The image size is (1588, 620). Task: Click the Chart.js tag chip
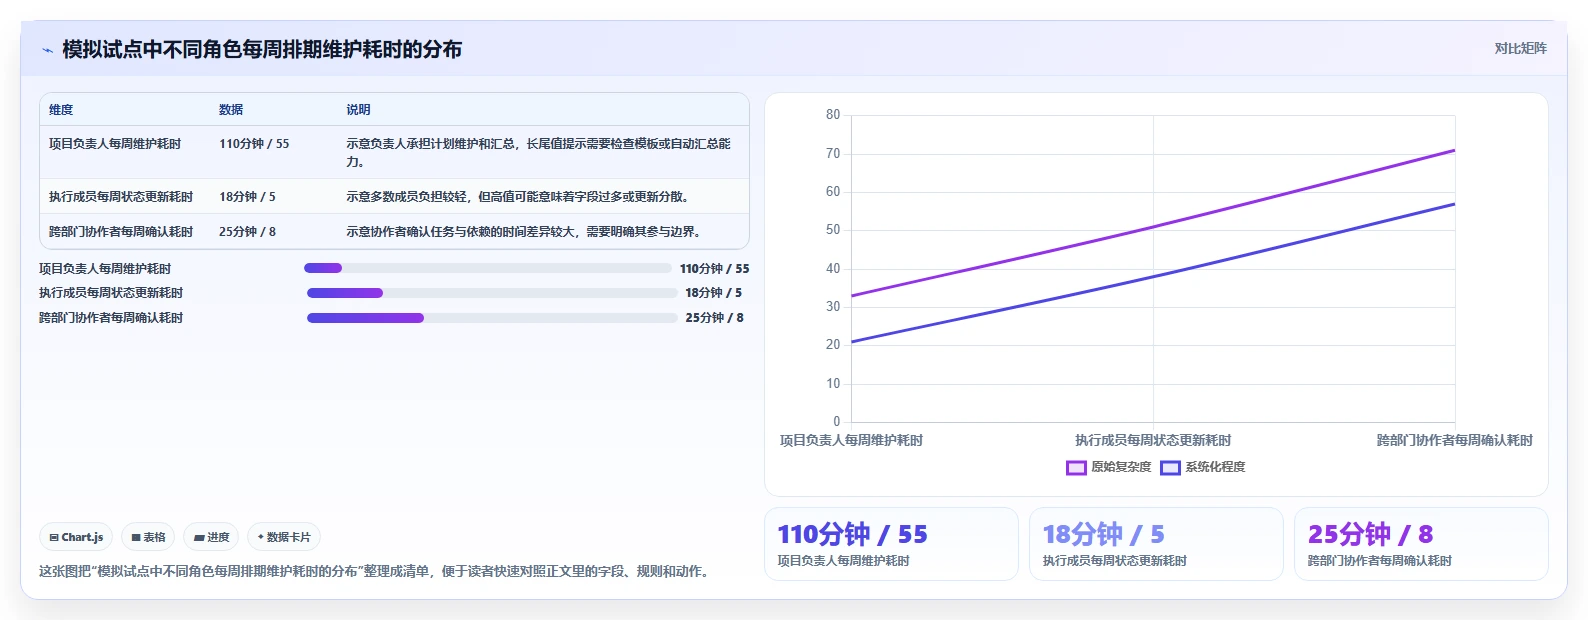(76, 537)
